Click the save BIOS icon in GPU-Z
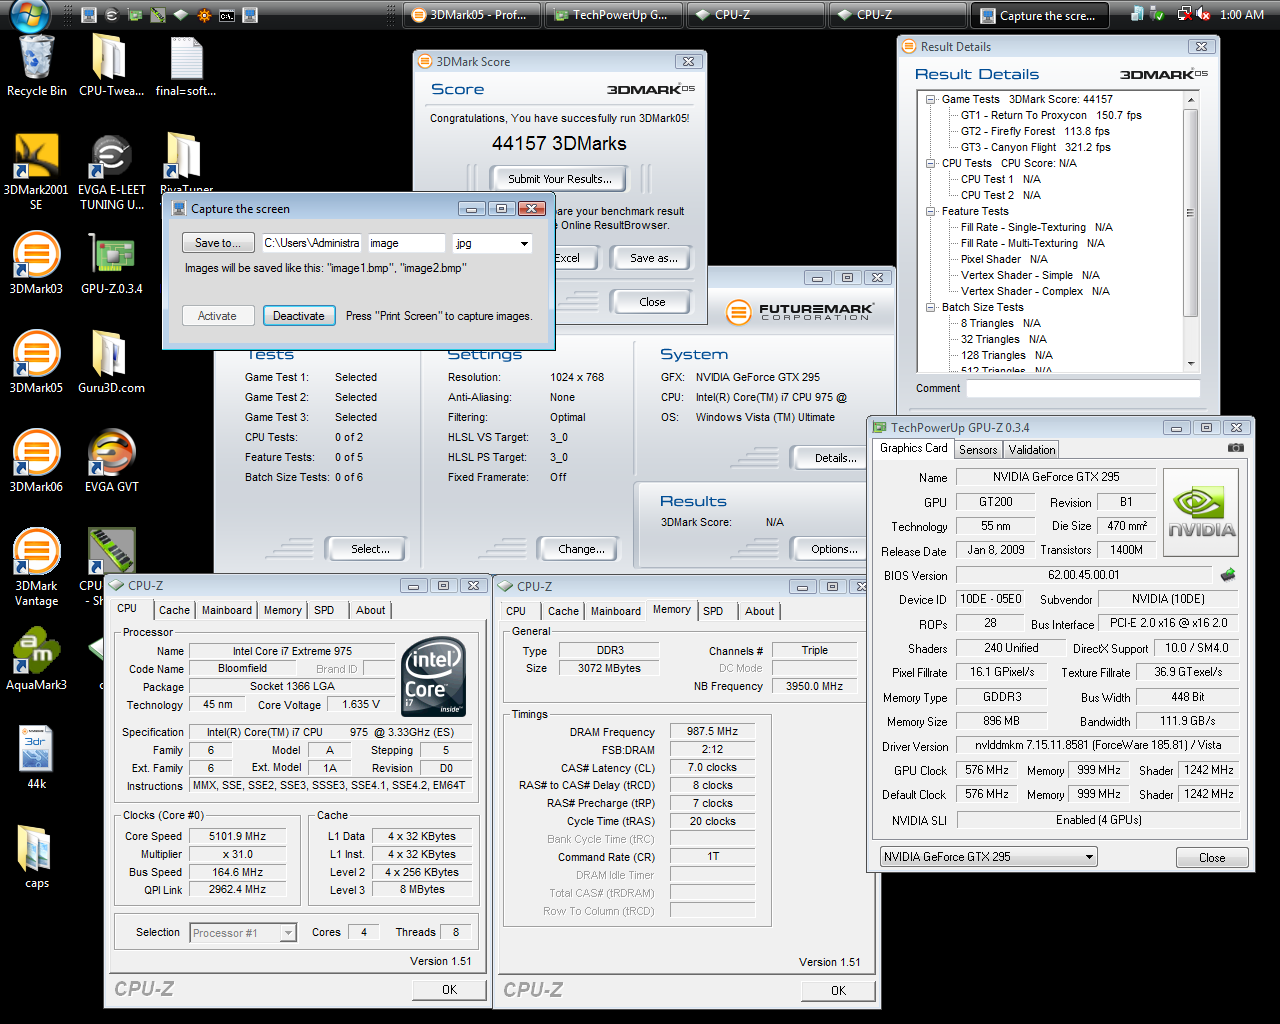This screenshot has width=1280, height=1024. 1228,574
